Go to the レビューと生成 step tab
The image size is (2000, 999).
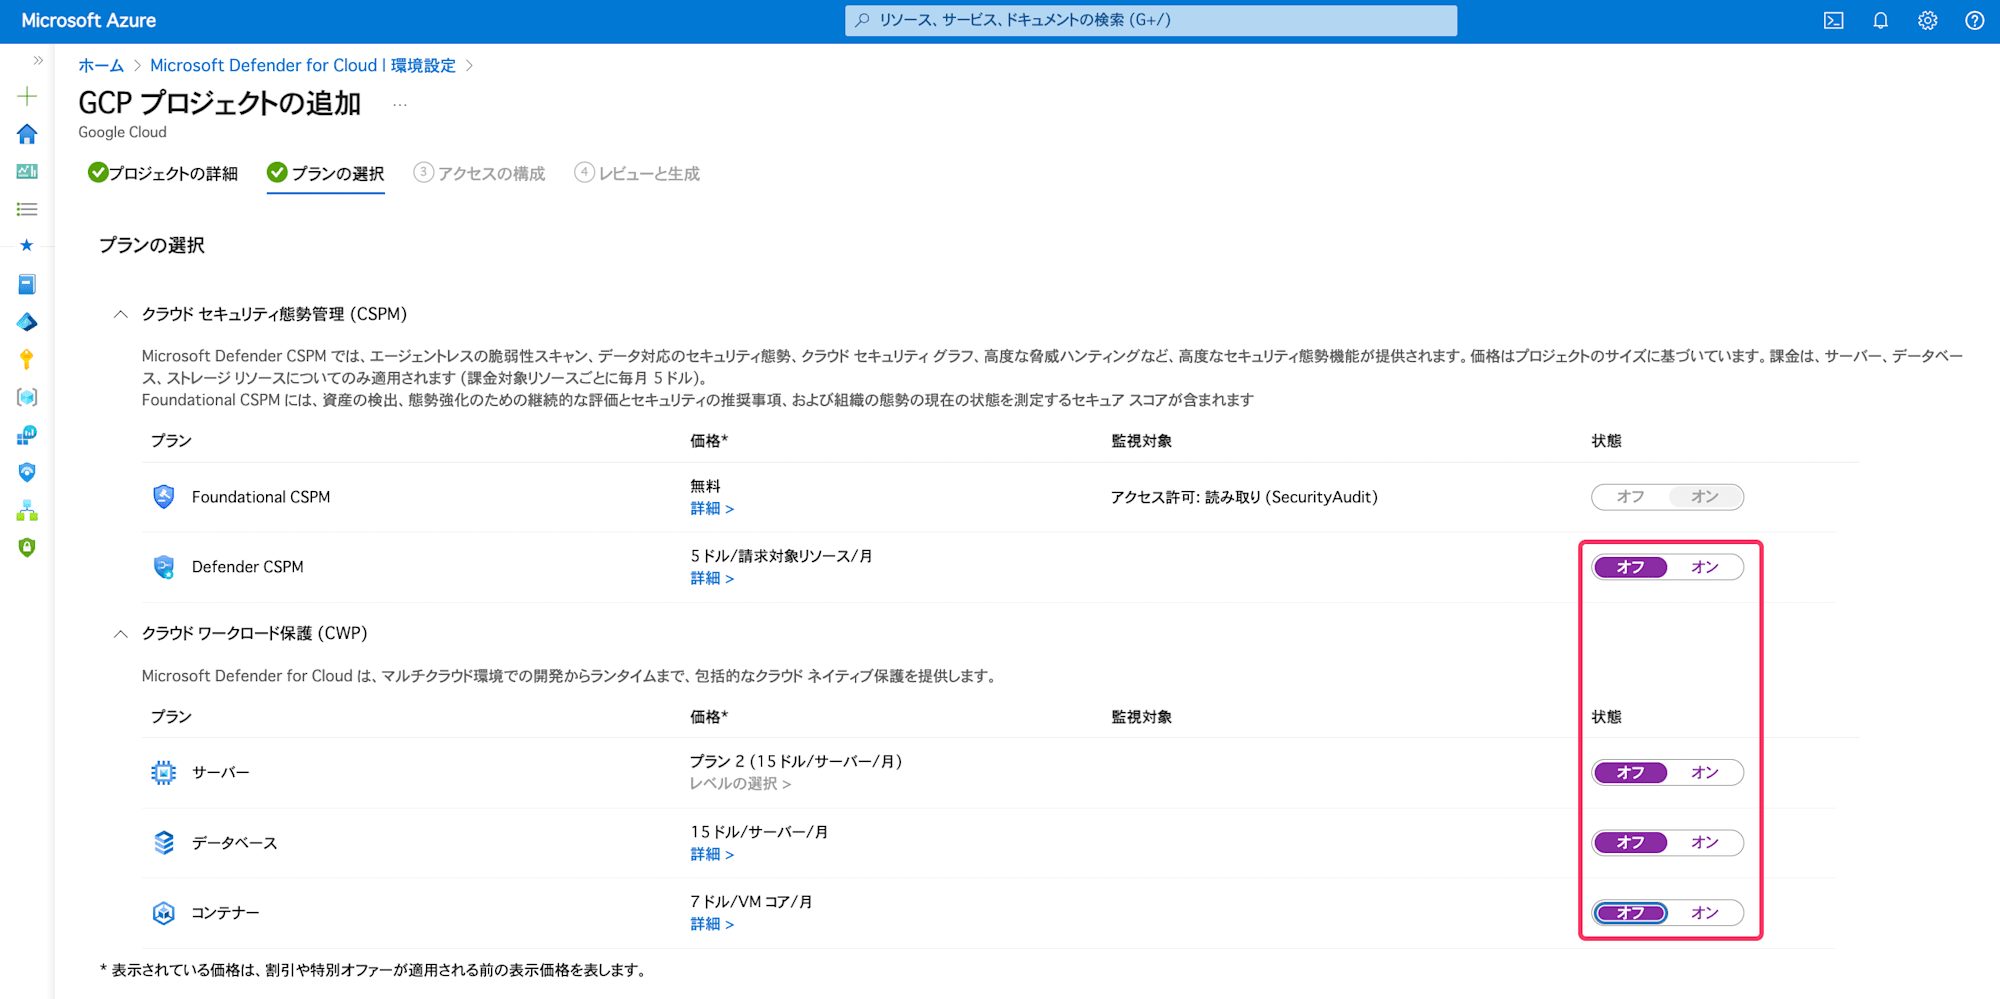click(x=637, y=174)
